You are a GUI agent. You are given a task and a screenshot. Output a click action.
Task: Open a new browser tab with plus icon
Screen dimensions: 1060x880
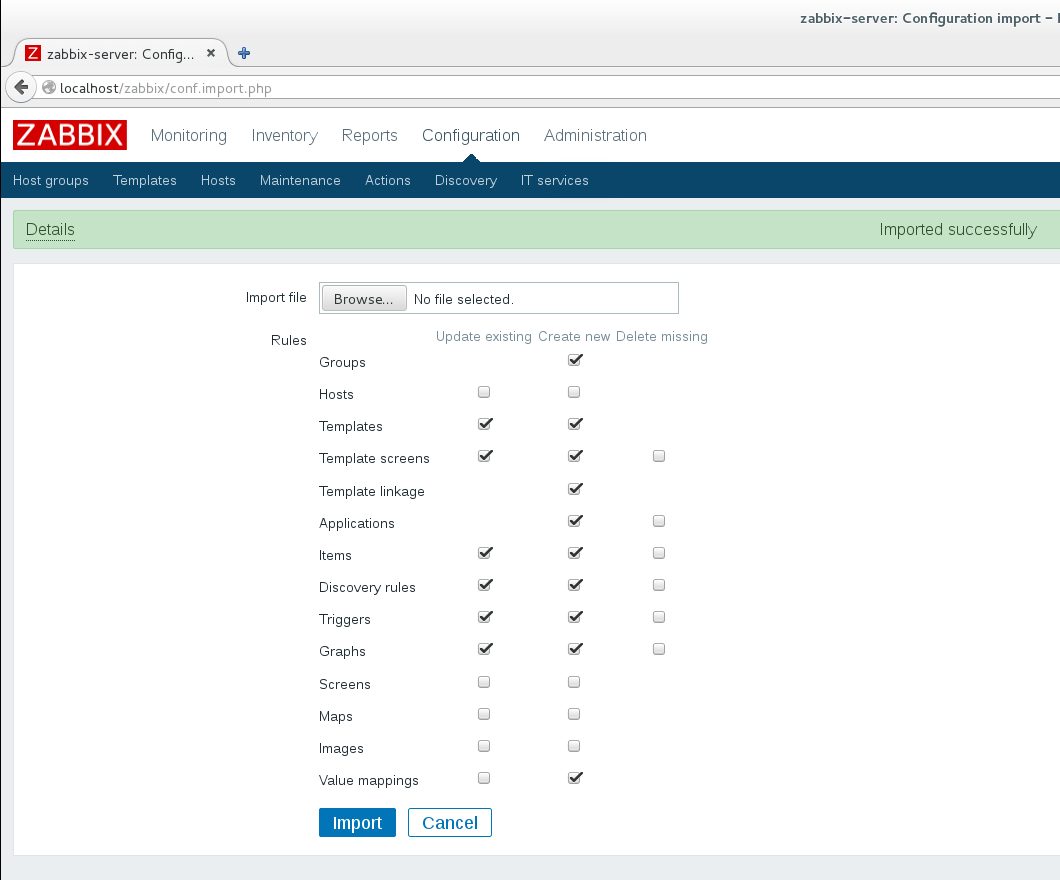(244, 53)
